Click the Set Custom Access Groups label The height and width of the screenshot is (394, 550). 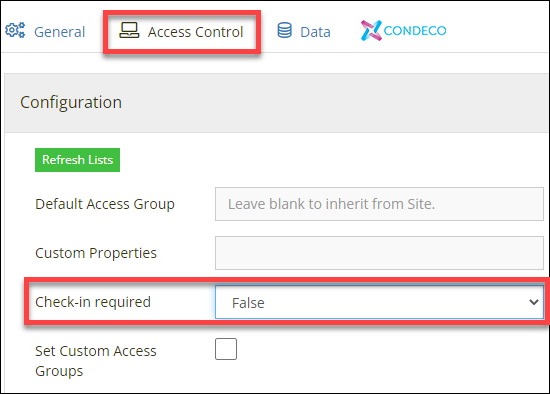coord(96,361)
